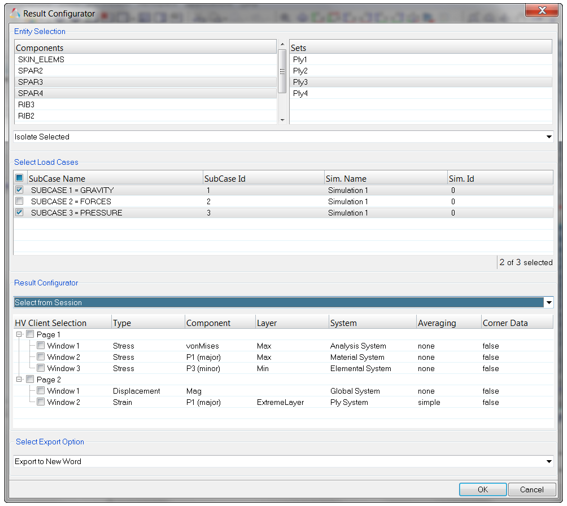Click the Components list scrollbar thumb

pos(282,71)
